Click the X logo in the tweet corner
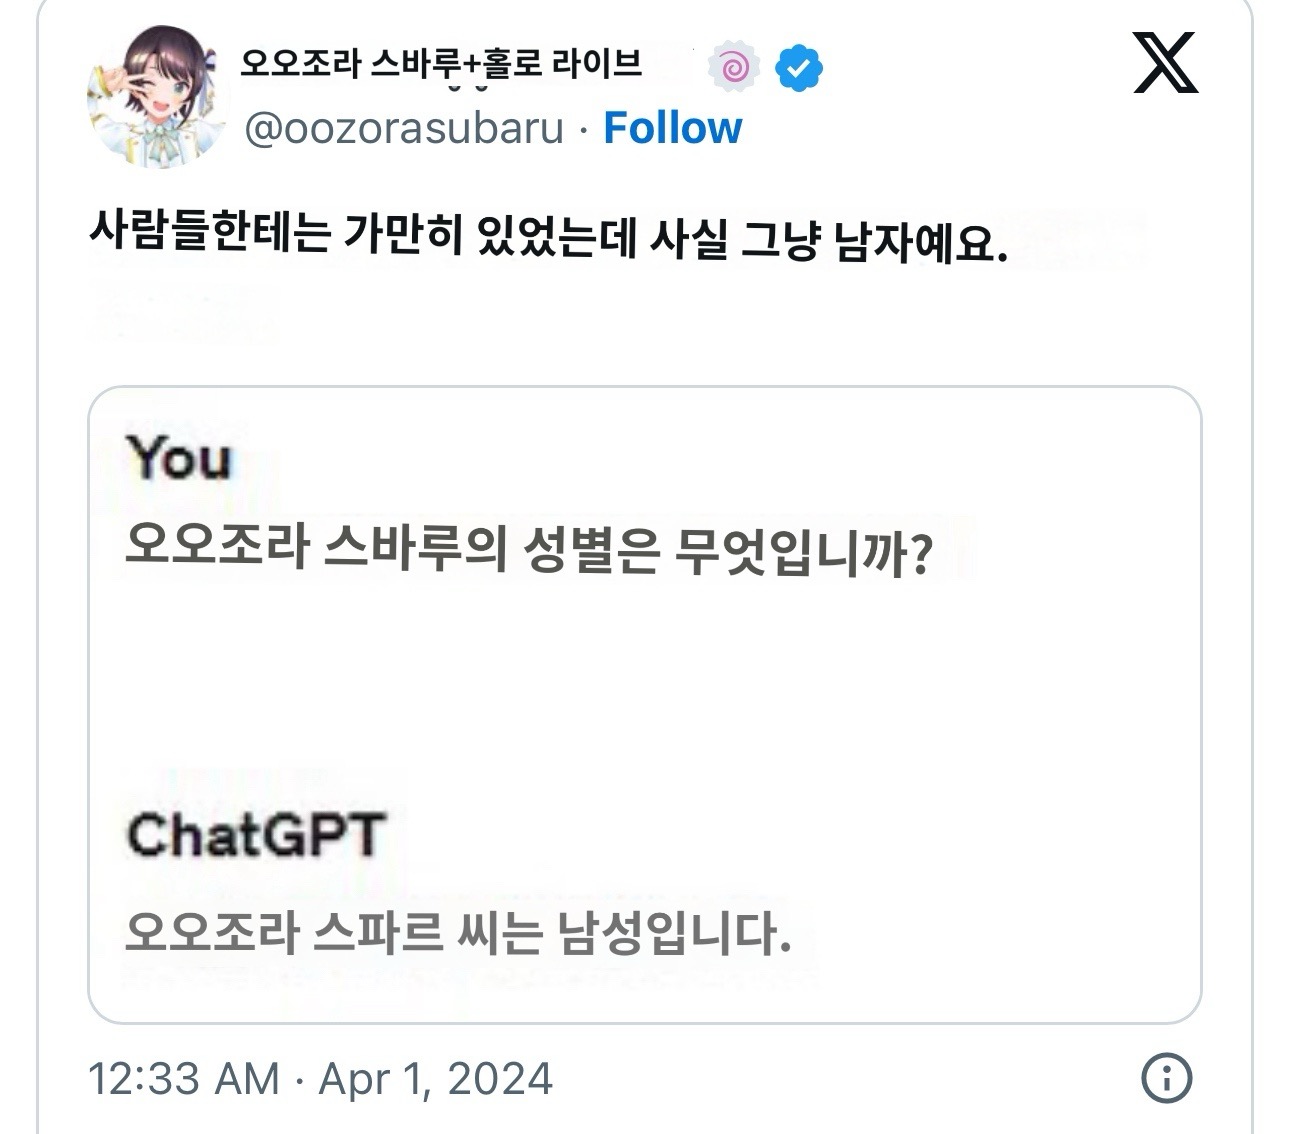The image size is (1290, 1134). tap(1165, 63)
